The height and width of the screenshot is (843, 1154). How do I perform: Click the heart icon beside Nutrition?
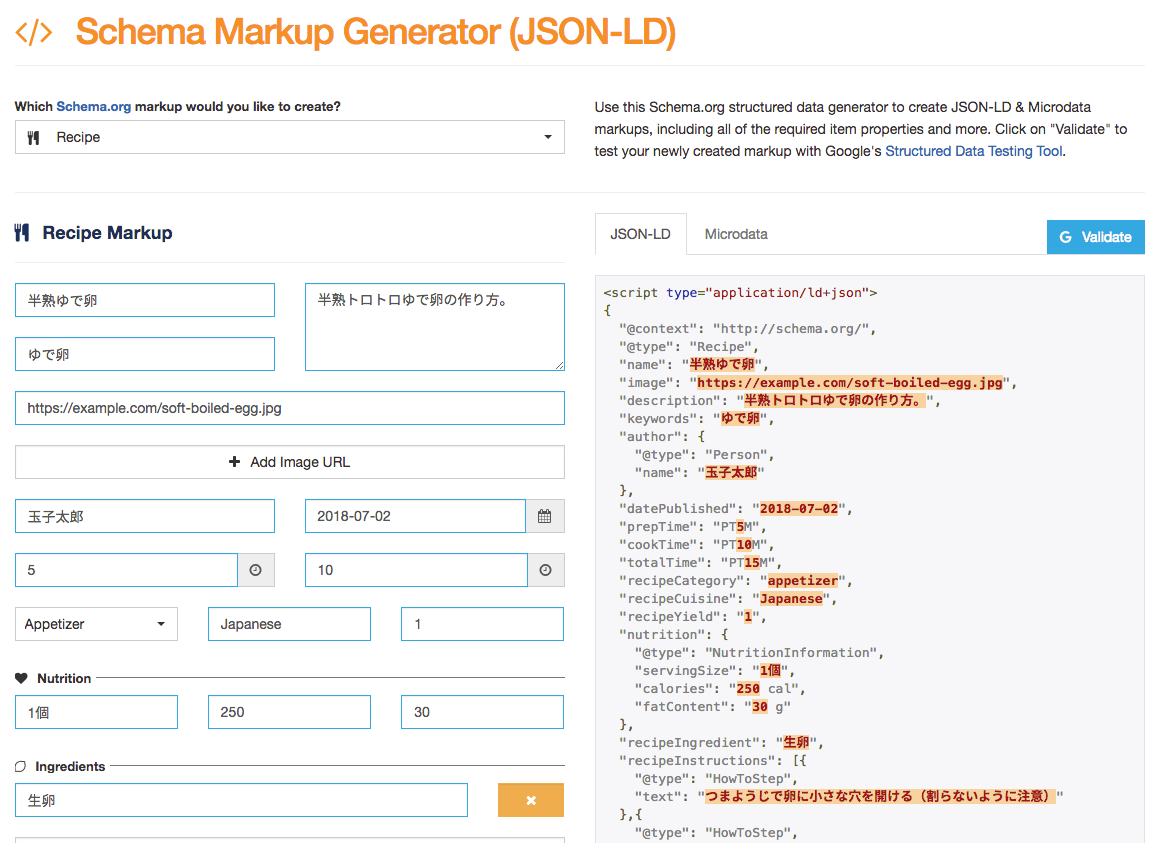click(21, 678)
